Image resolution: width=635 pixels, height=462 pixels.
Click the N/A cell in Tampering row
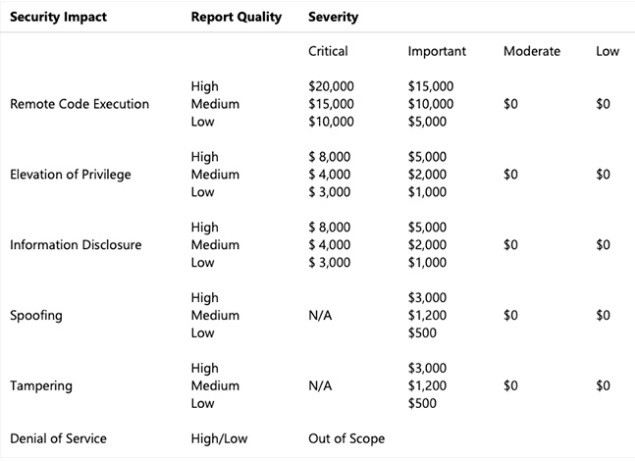click(320, 386)
